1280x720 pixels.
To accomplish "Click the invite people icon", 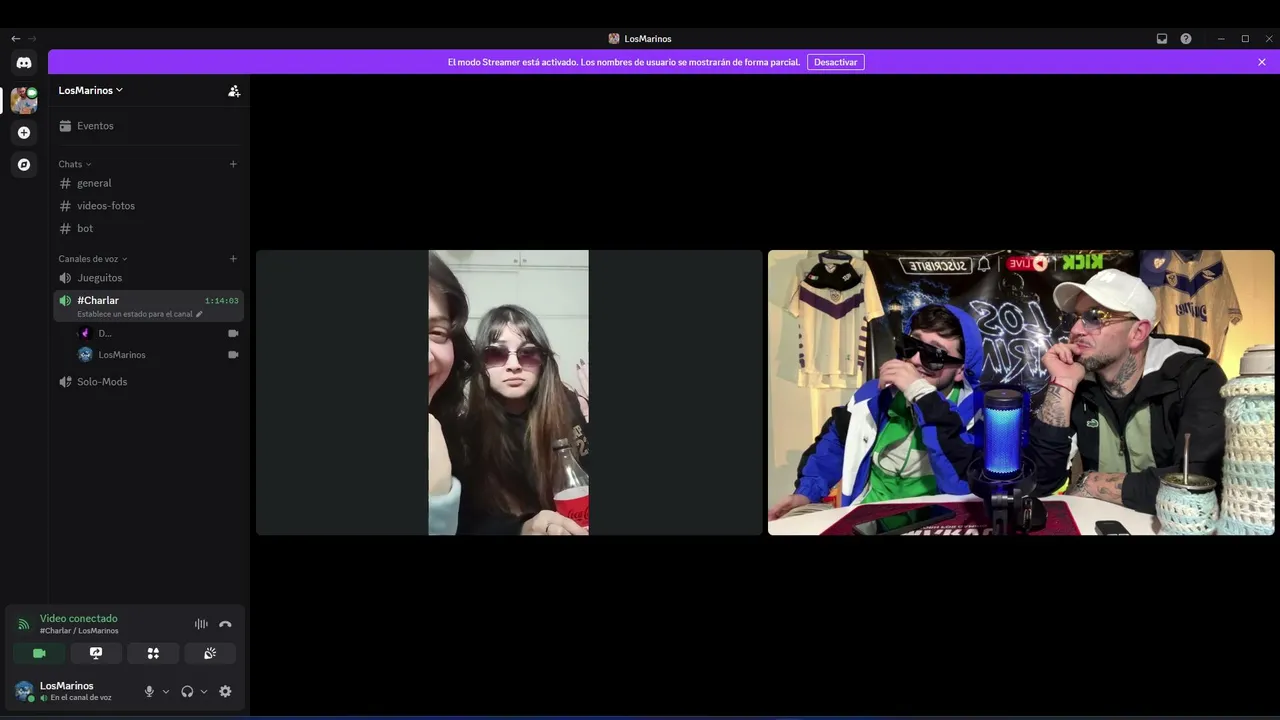I will click(234, 91).
